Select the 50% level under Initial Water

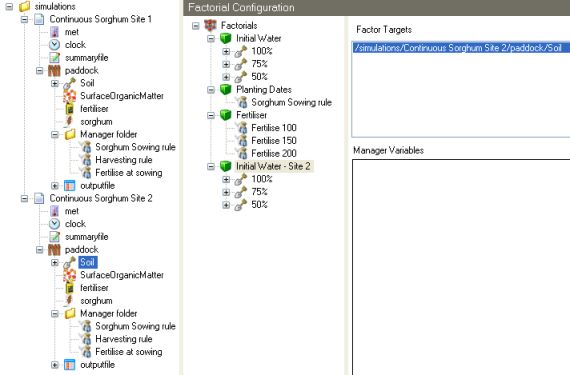pyautogui.click(x=260, y=77)
